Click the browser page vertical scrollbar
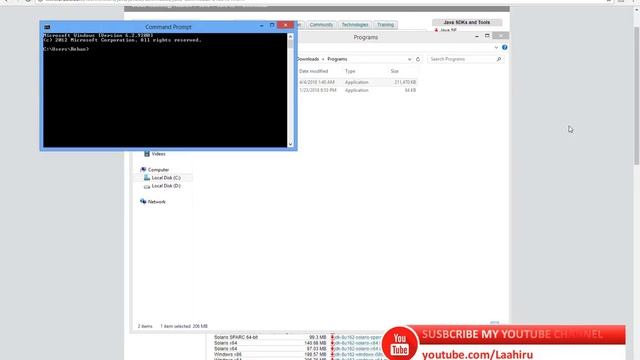The height and width of the screenshot is (360, 640). [x=637, y=96]
